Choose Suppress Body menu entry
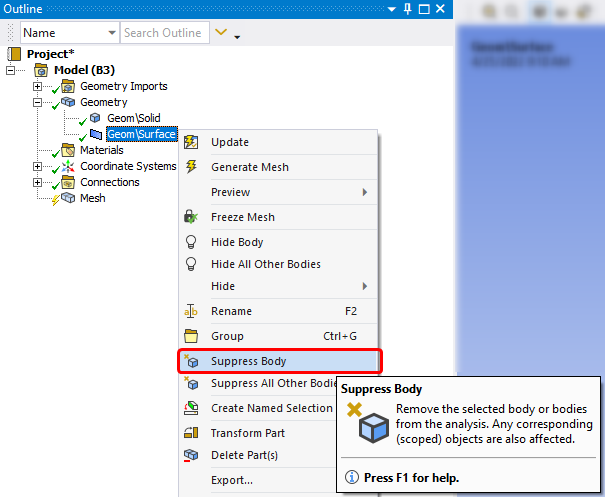The width and height of the screenshot is (605, 497). (x=278, y=361)
